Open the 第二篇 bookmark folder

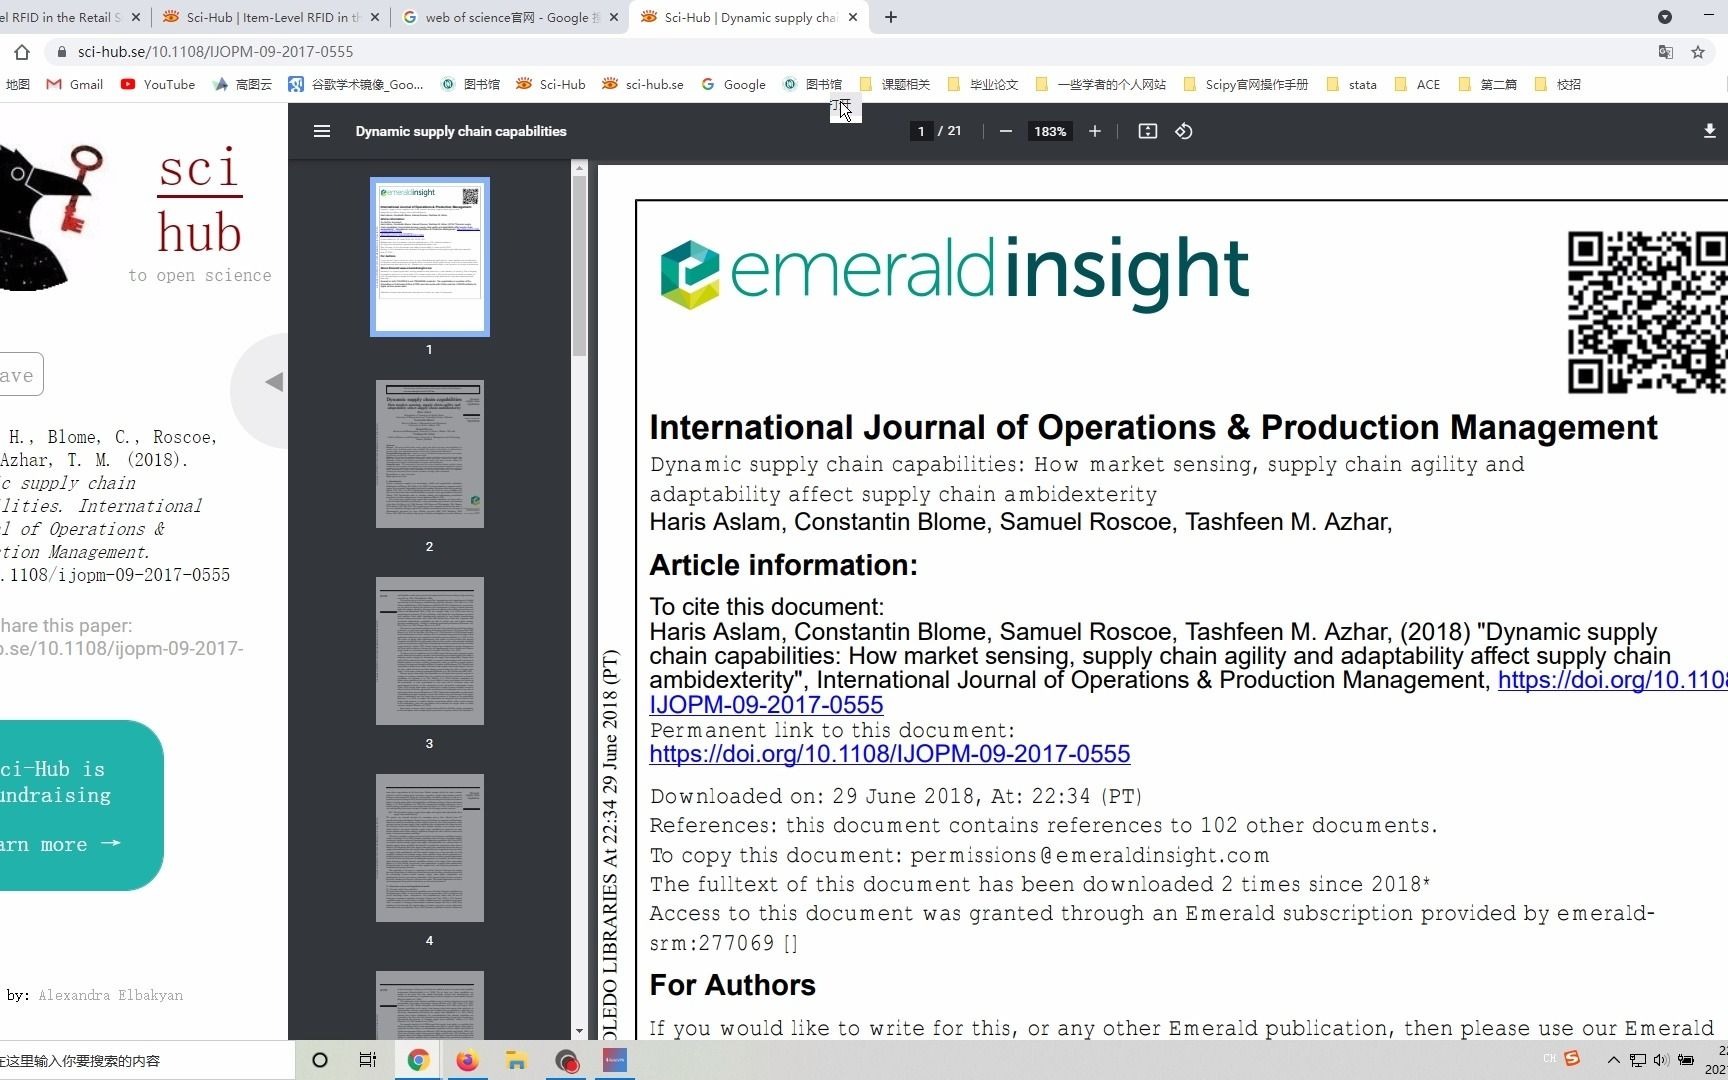point(1488,84)
